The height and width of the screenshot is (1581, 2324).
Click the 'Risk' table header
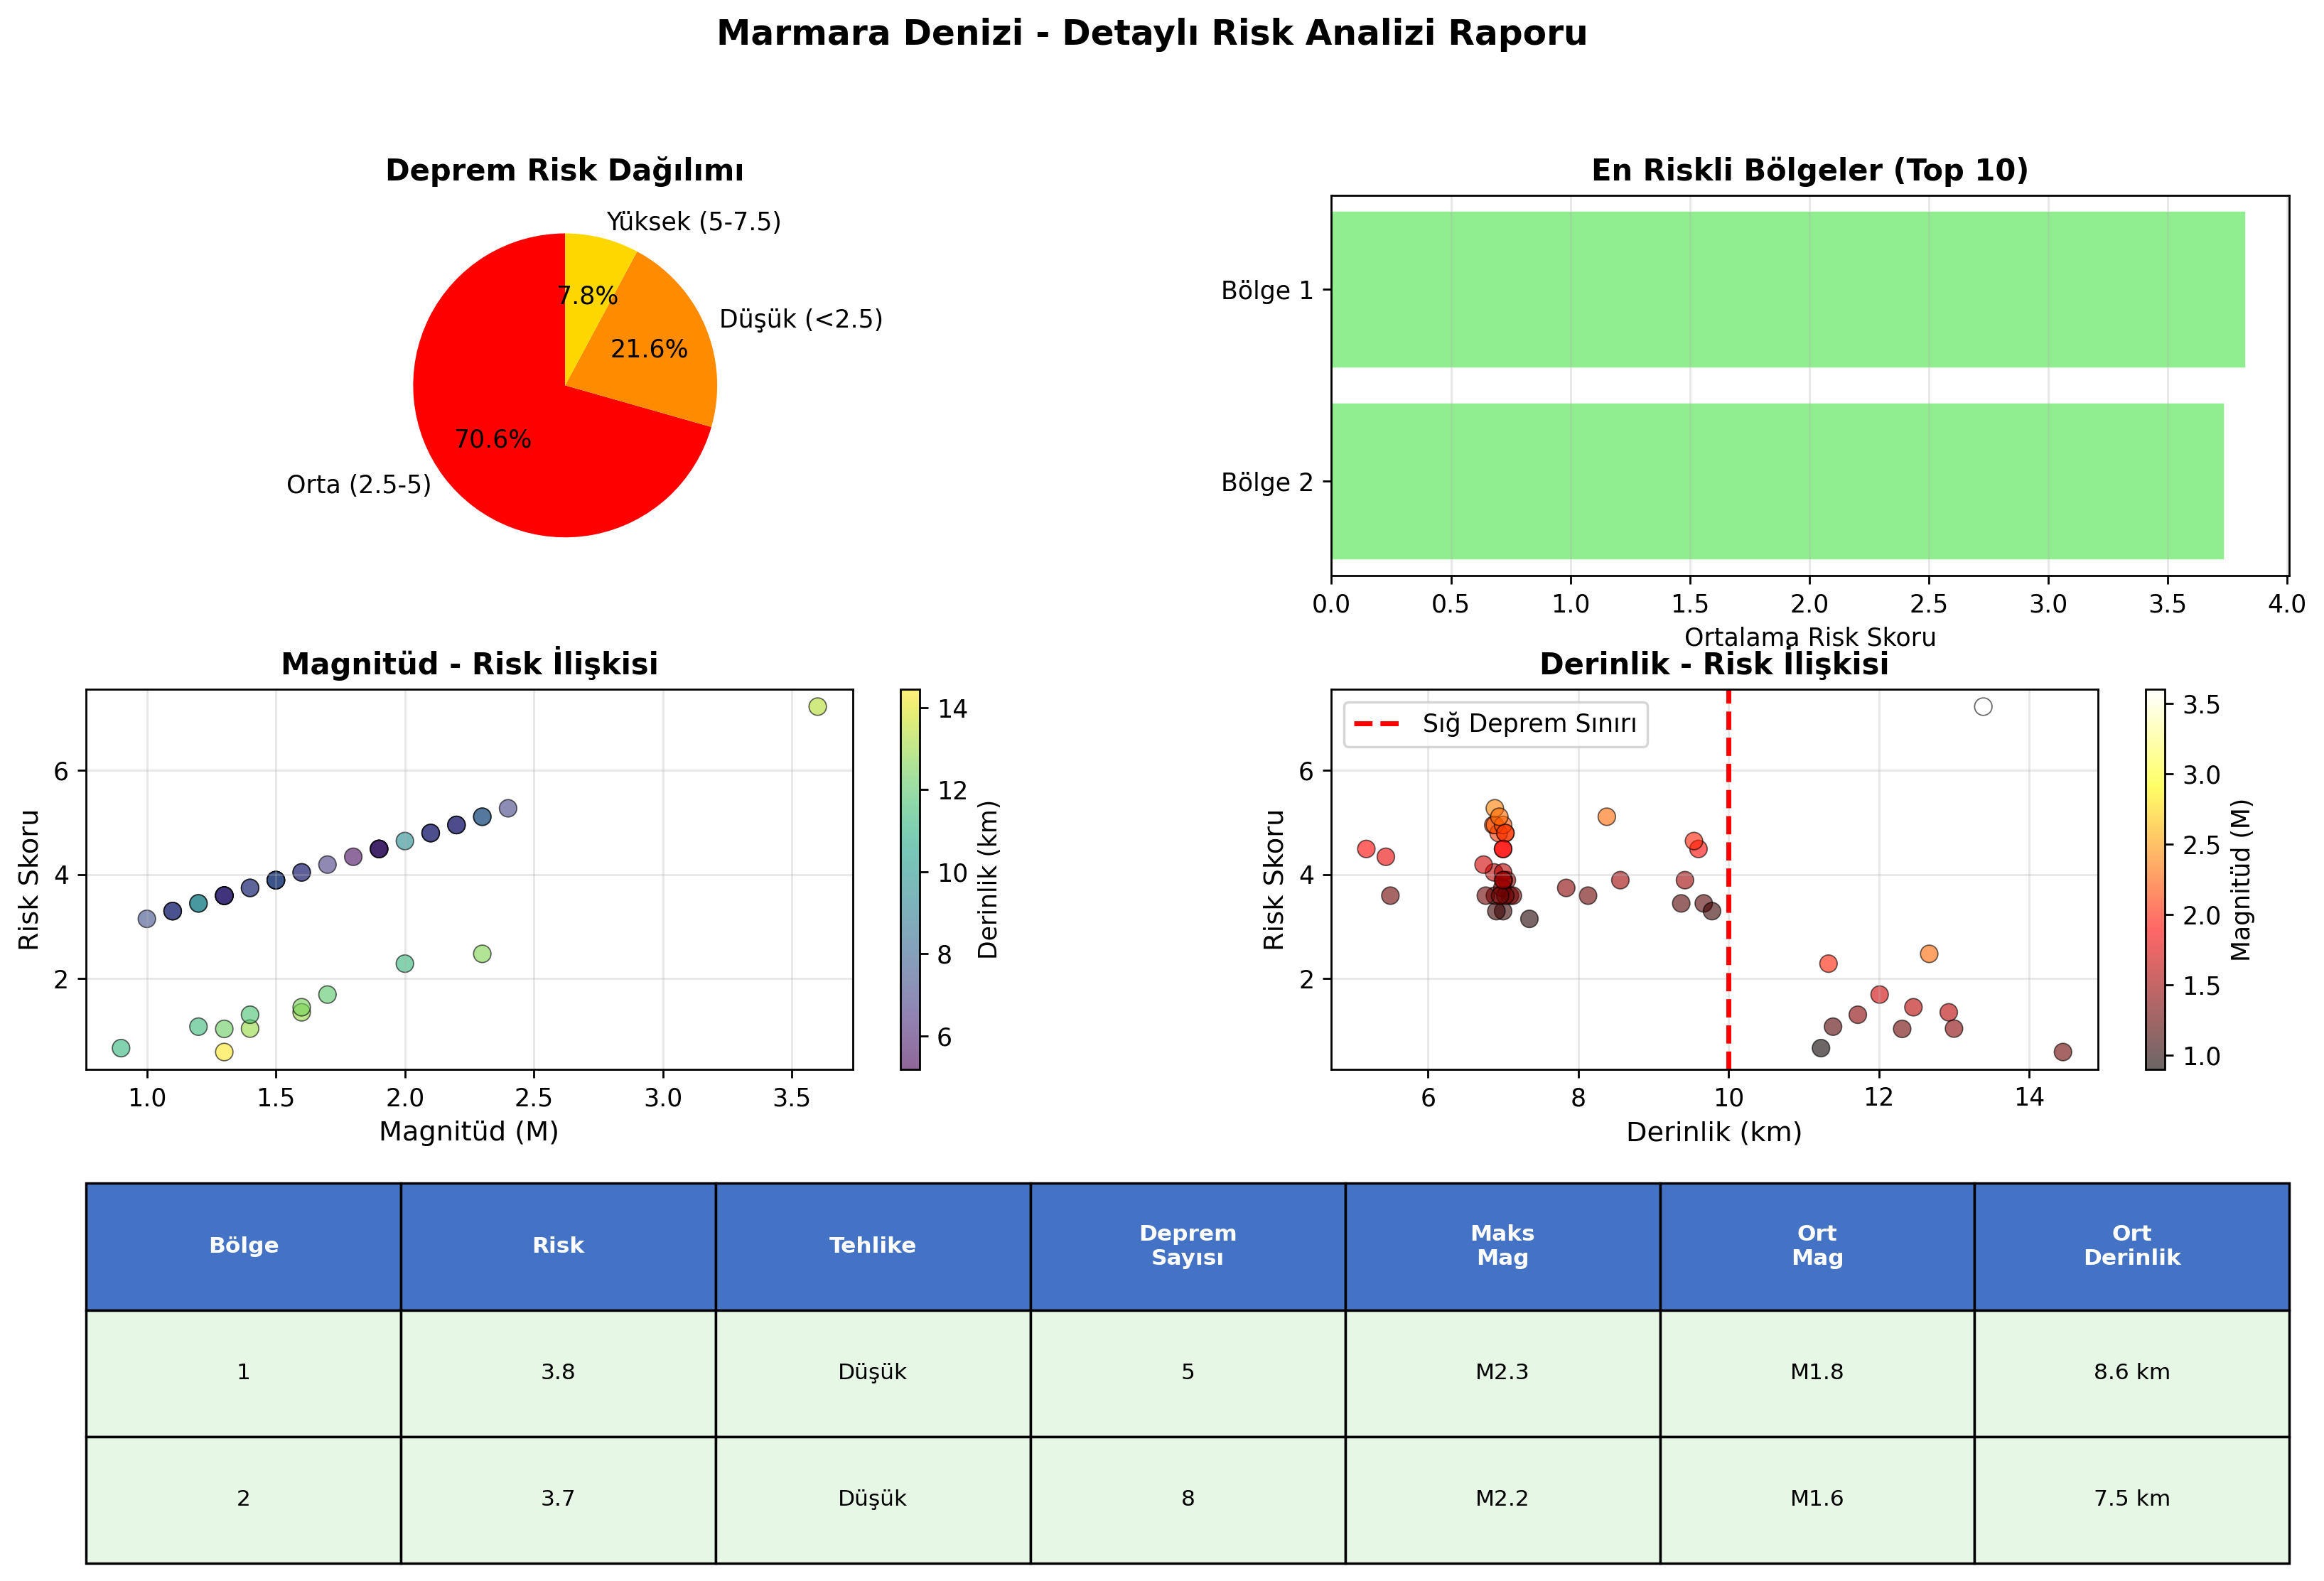[x=558, y=1246]
